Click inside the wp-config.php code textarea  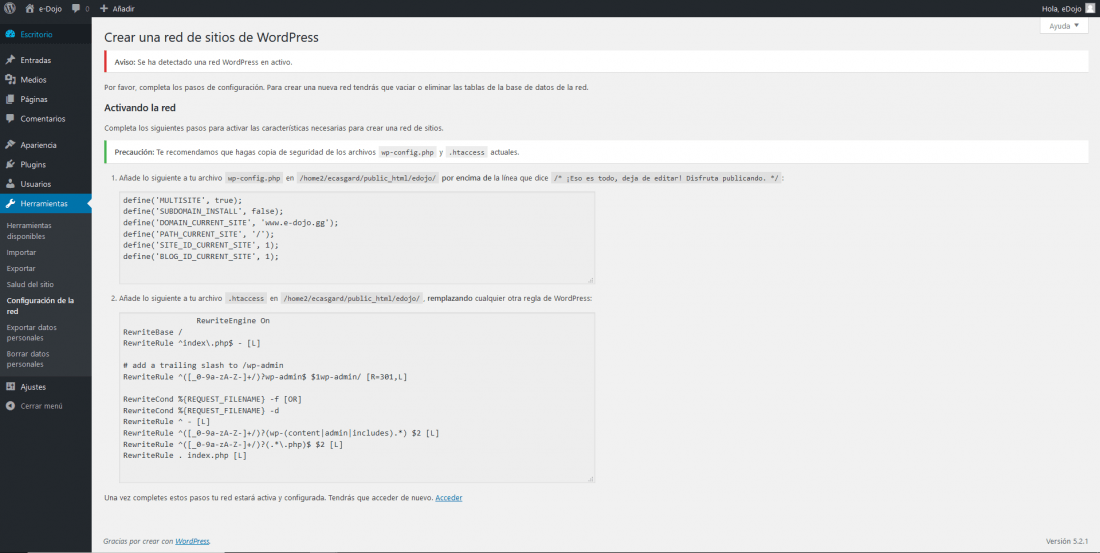(356, 238)
